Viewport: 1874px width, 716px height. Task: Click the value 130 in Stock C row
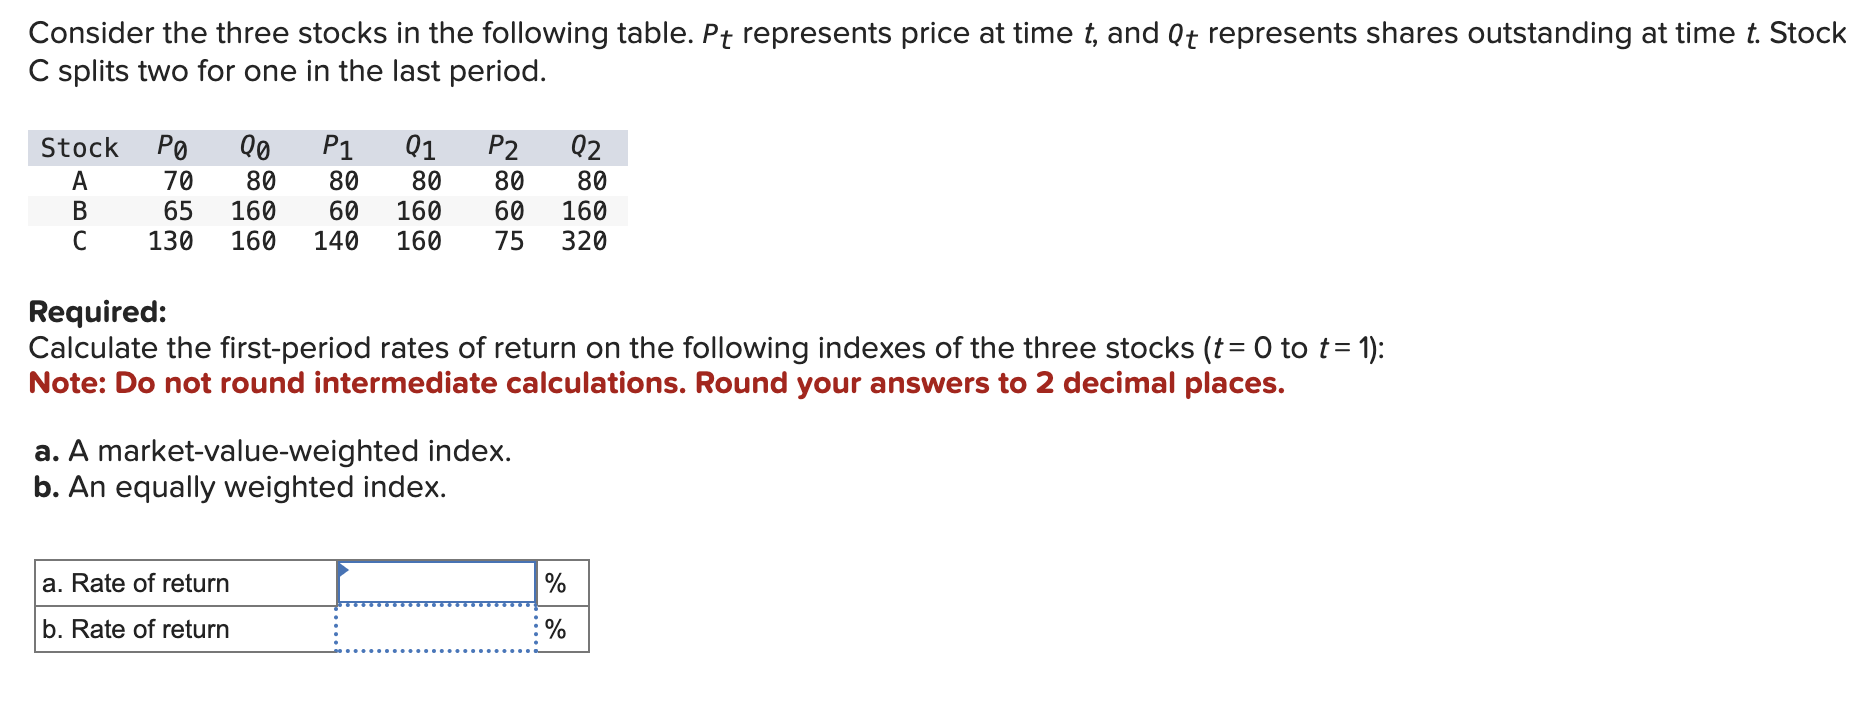click(x=170, y=240)
